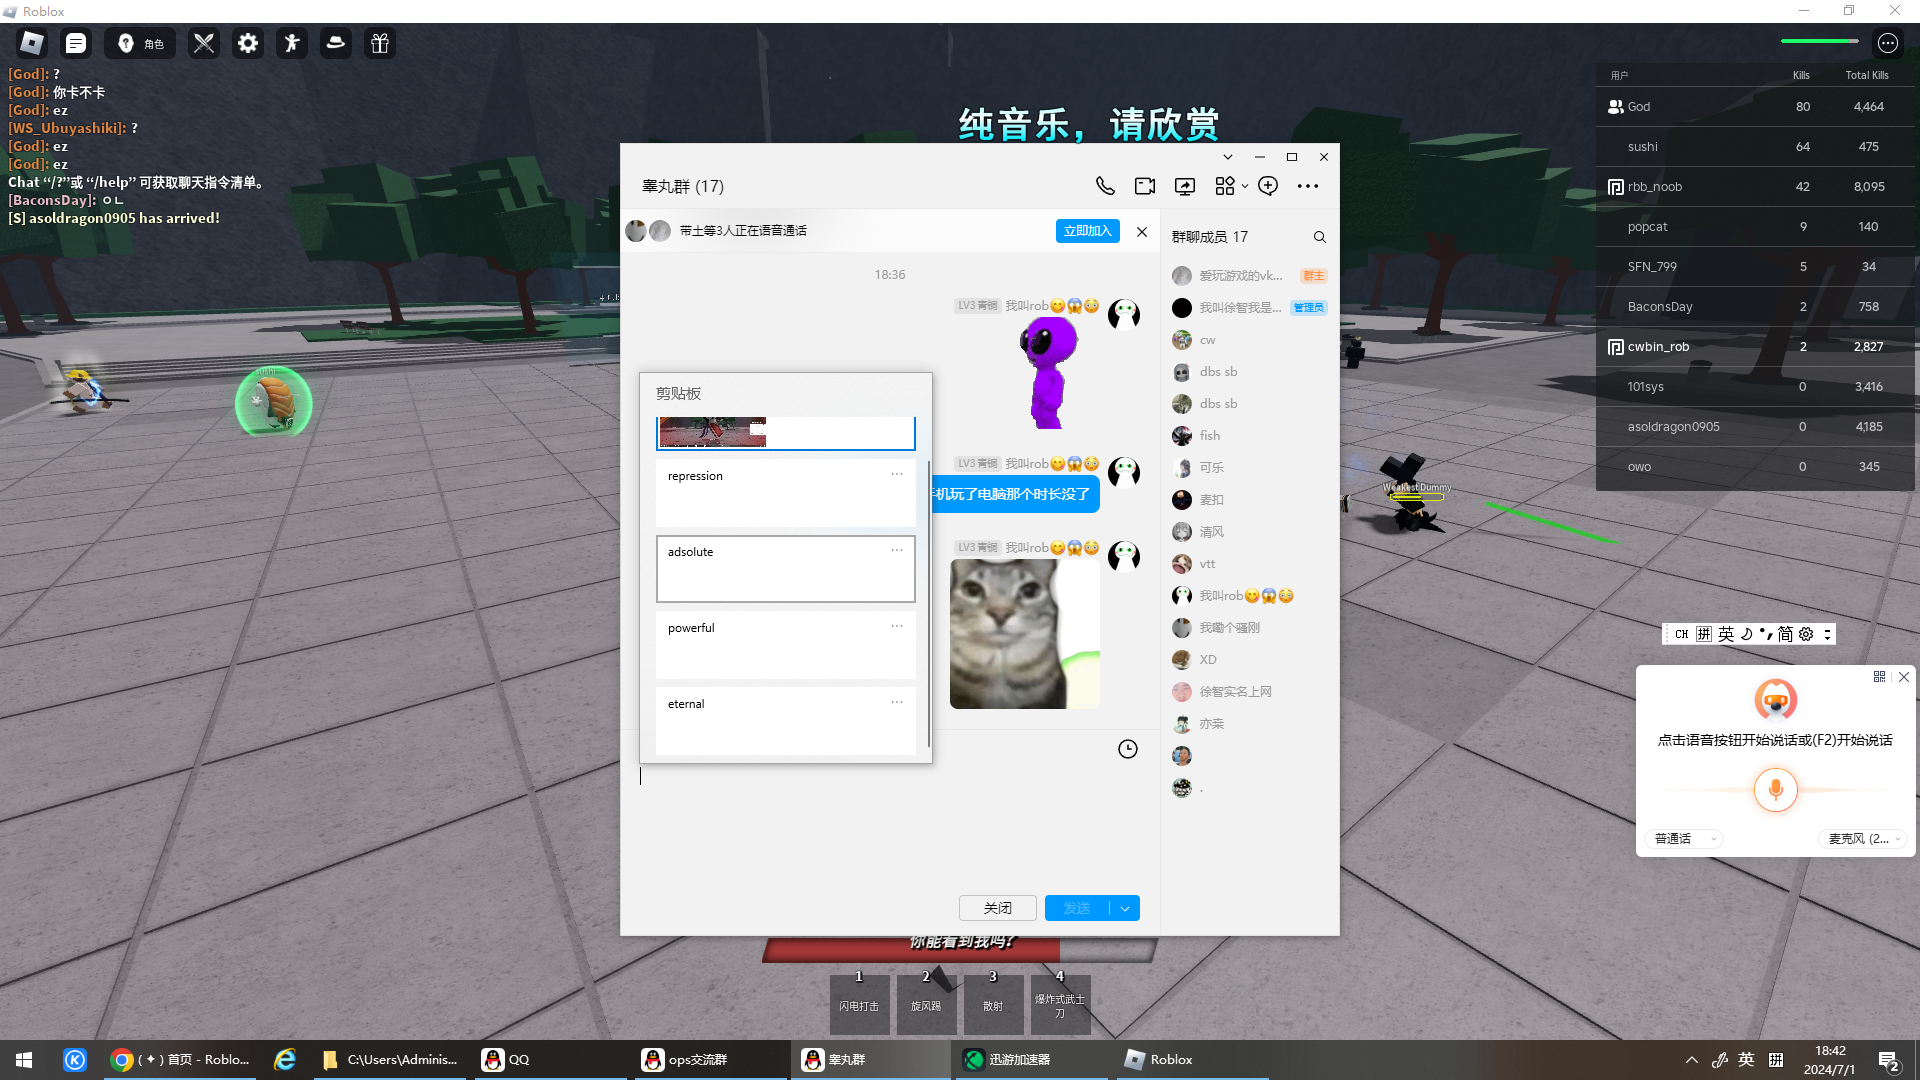Image resolution: width=1920 pixels, height=1080 pixels.
Task: Toggle the half-moon full/half-width IME button
Action: pyautogui.click(x=1746, y=634)
